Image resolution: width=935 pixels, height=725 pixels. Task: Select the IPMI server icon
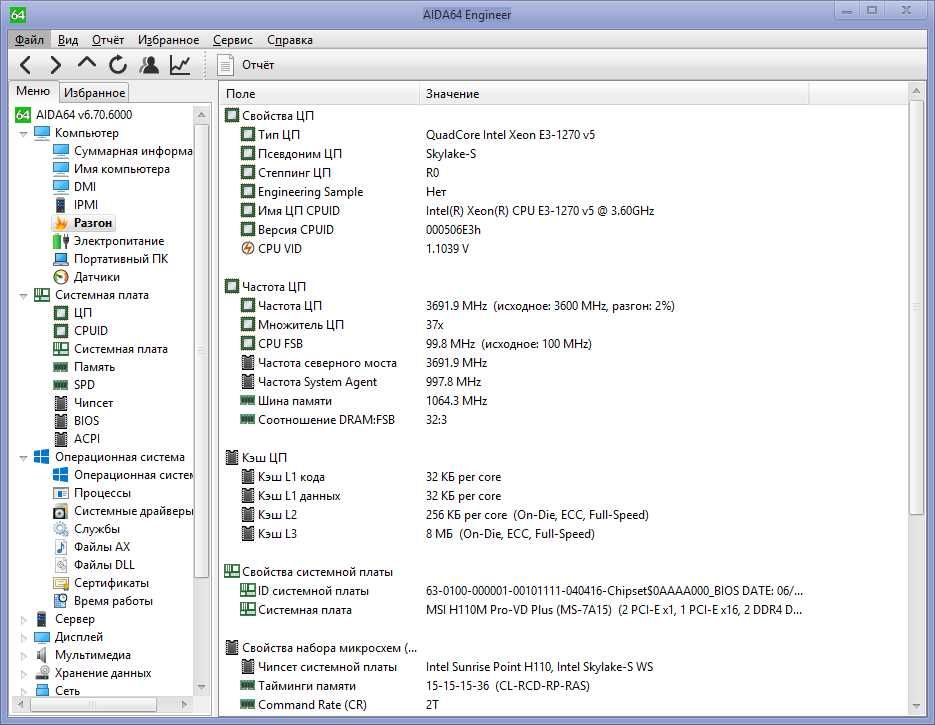click(x=61, y=205)
